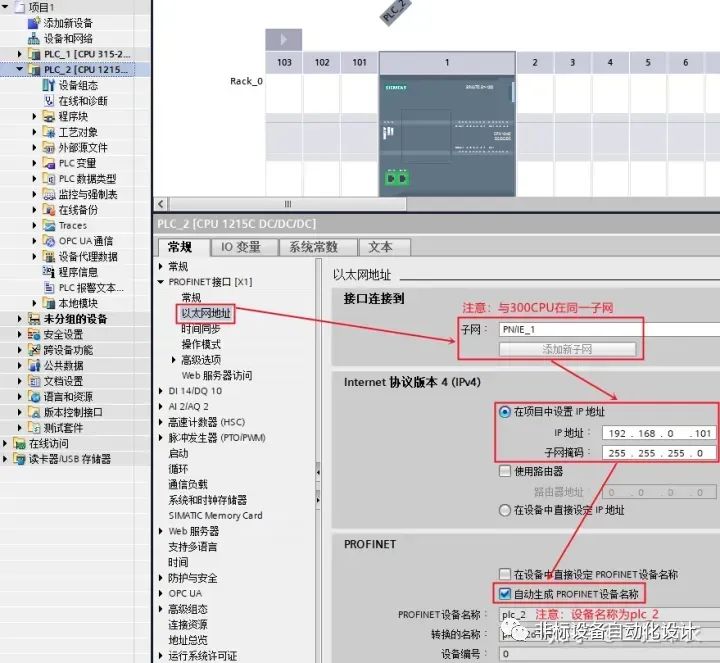Select SIMATIC Memory Card entry
Image resolution: width=720 pixels, height=663 pixels.
tap(215, 515)
